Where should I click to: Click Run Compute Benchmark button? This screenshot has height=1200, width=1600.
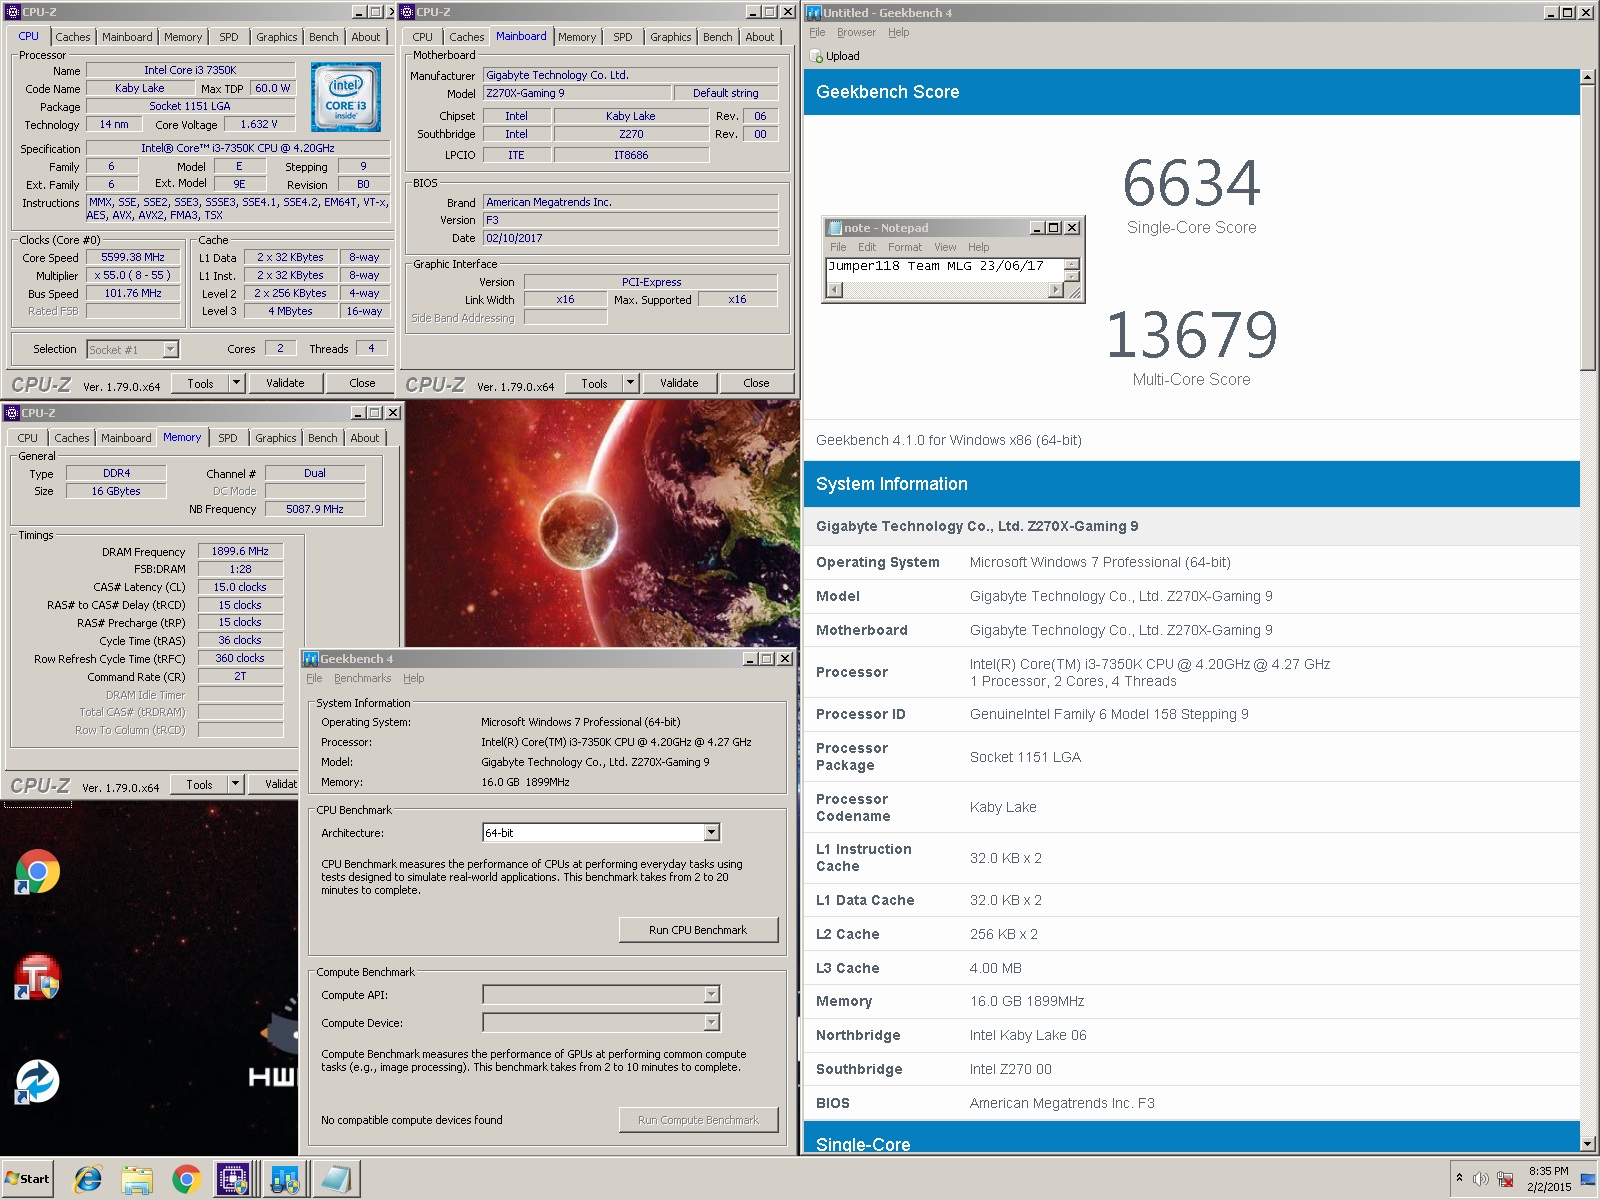[698, 1120]
